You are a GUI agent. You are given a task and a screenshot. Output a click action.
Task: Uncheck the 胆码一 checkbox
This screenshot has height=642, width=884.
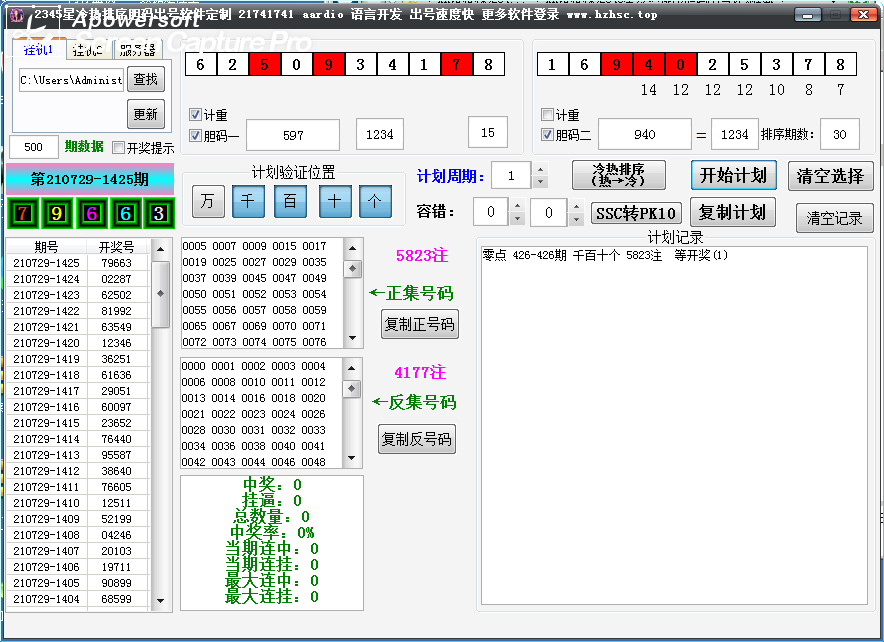pos(195,135)
